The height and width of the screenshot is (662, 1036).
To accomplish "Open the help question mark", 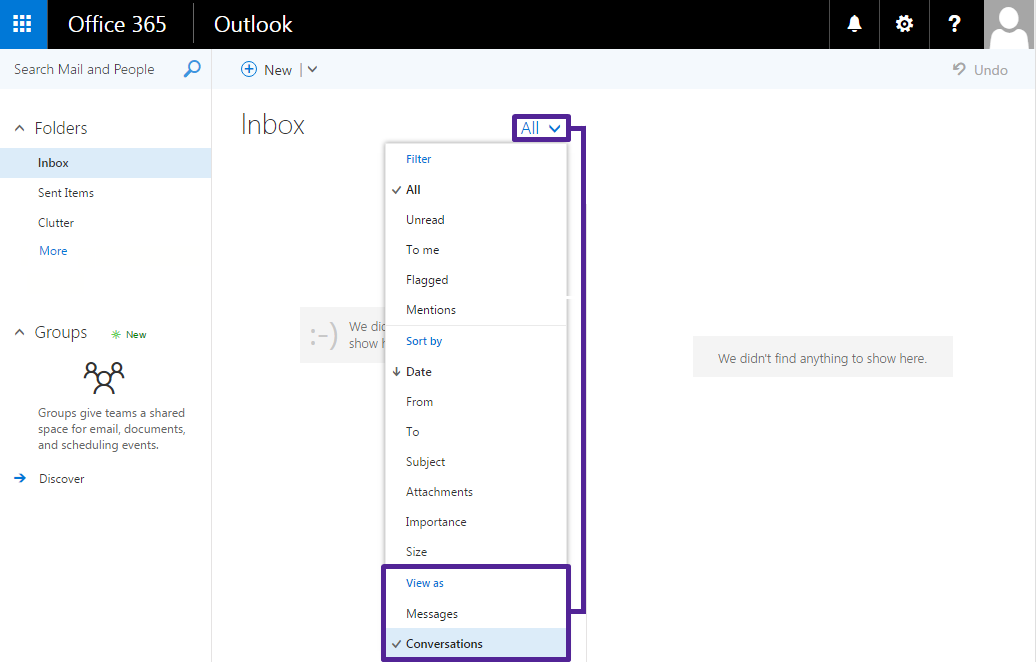I will (x=954, y=24).
